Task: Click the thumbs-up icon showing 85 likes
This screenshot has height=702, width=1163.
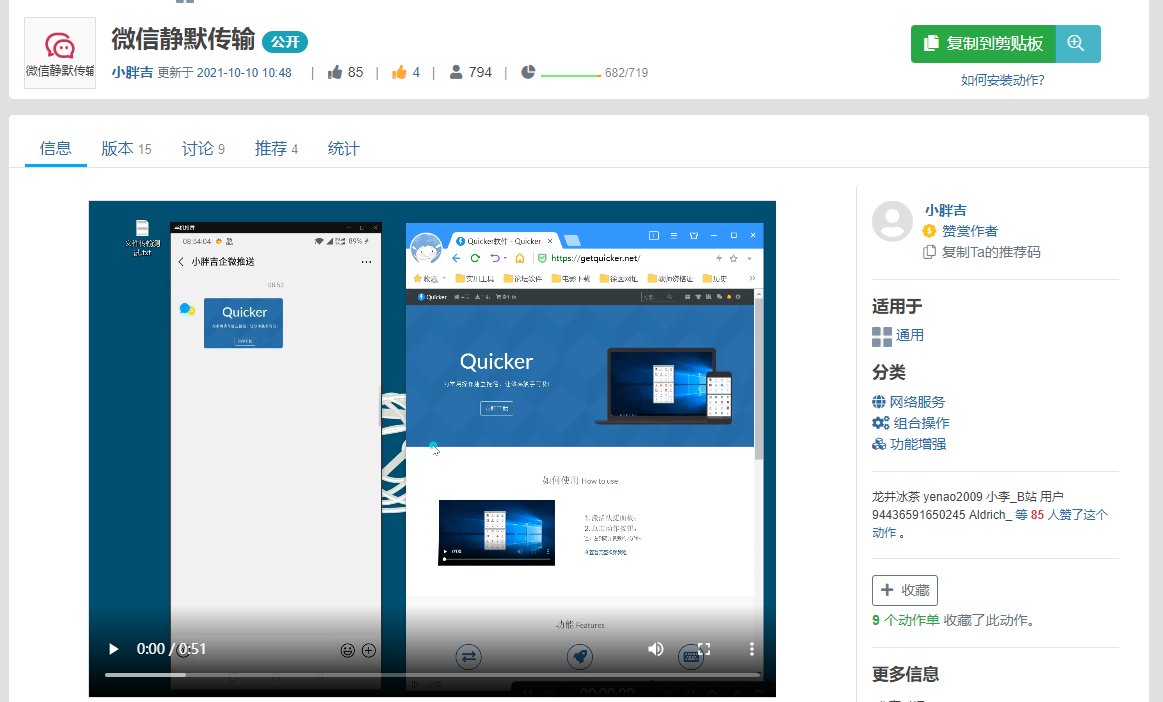Action: click(335, 72)
